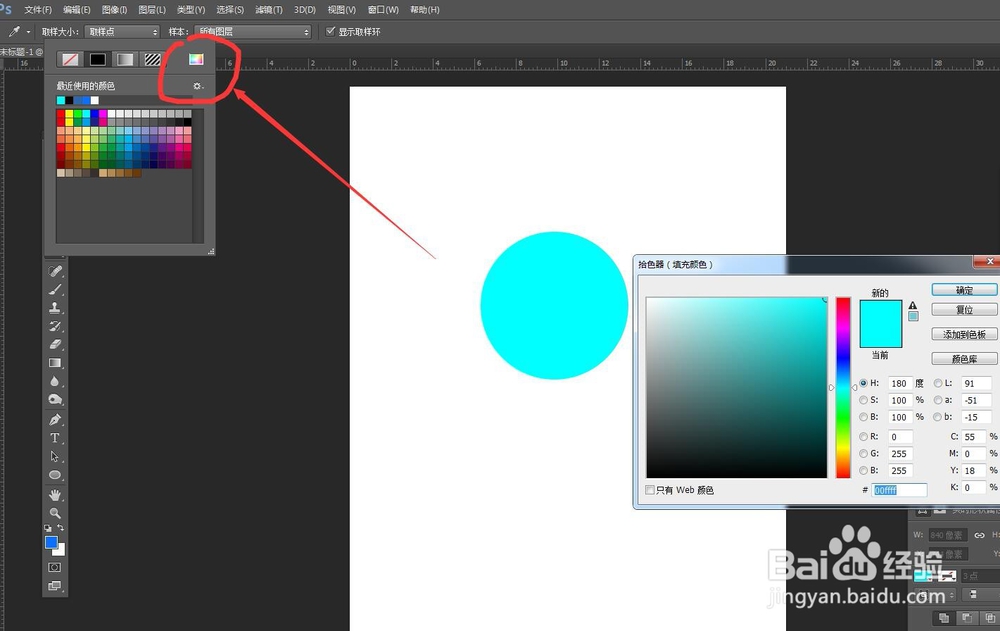The width and height of the screenshot is (1000, 631).
Task: Select the Horizontal Type tool
Action: pos(55,438)
